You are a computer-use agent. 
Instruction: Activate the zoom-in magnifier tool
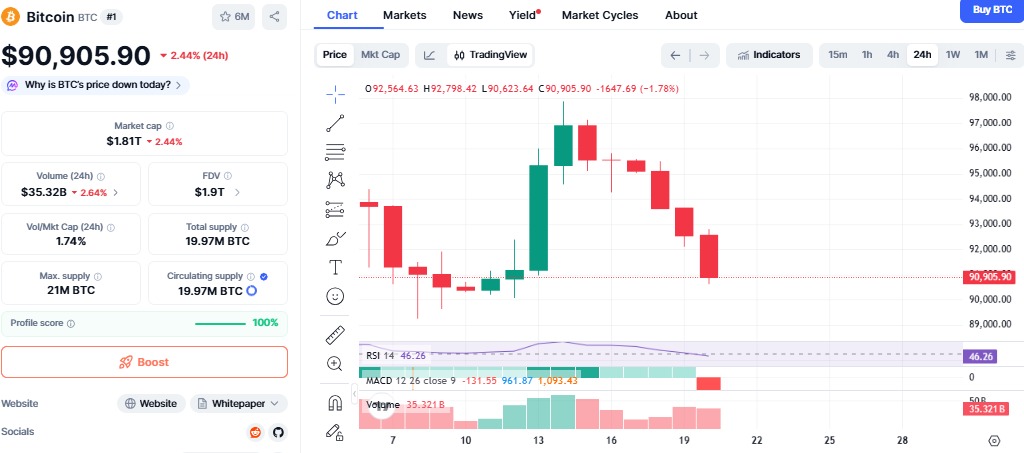pyautogui.click(x=336, y=364)
